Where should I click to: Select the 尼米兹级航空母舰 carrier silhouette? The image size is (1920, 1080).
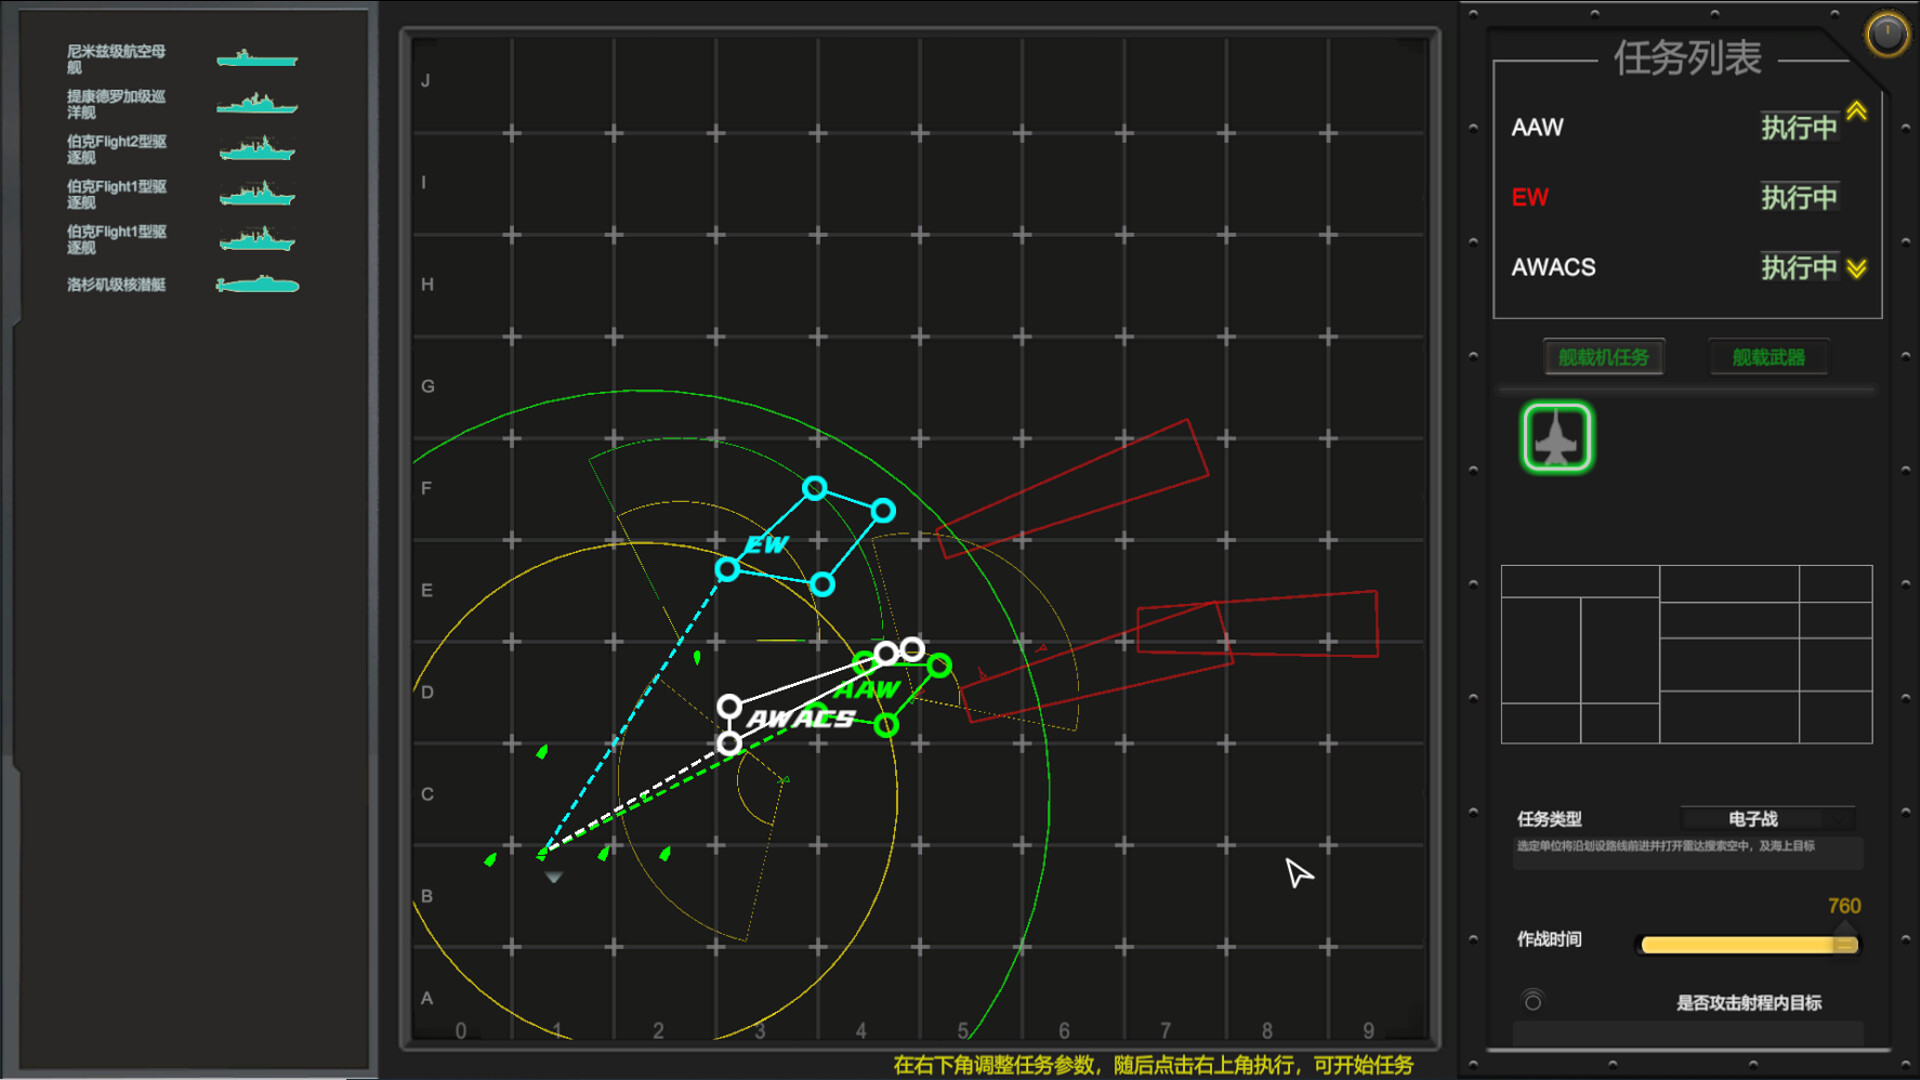click(x=257, y=57)
